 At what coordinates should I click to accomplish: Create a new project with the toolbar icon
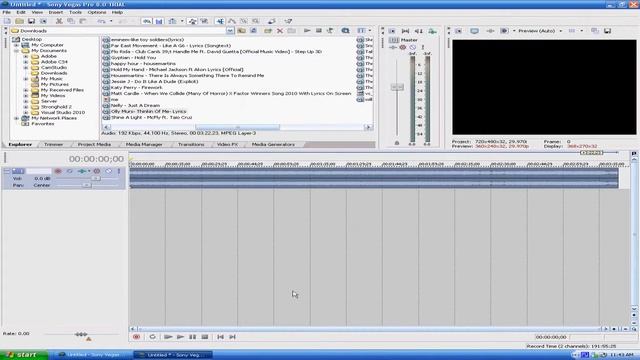7,21
